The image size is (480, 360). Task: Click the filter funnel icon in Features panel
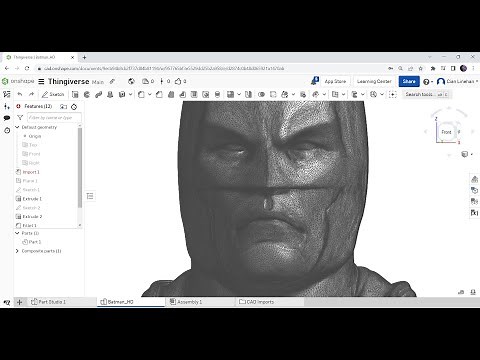[20, 118]
